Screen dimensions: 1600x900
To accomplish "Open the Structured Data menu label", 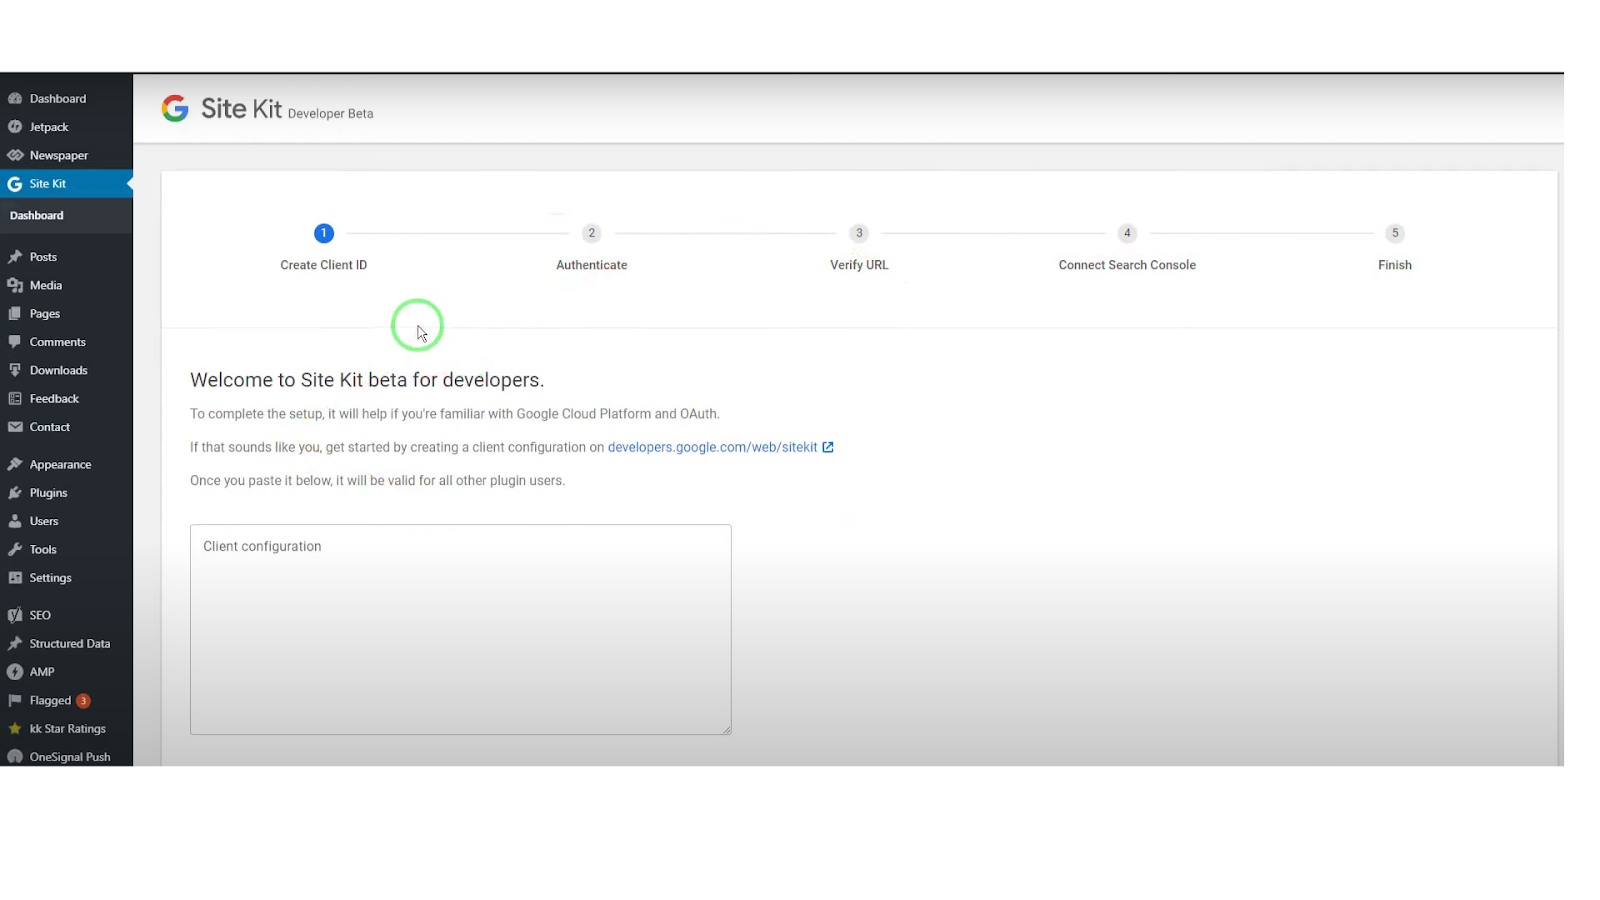I will tap(70, 644).
